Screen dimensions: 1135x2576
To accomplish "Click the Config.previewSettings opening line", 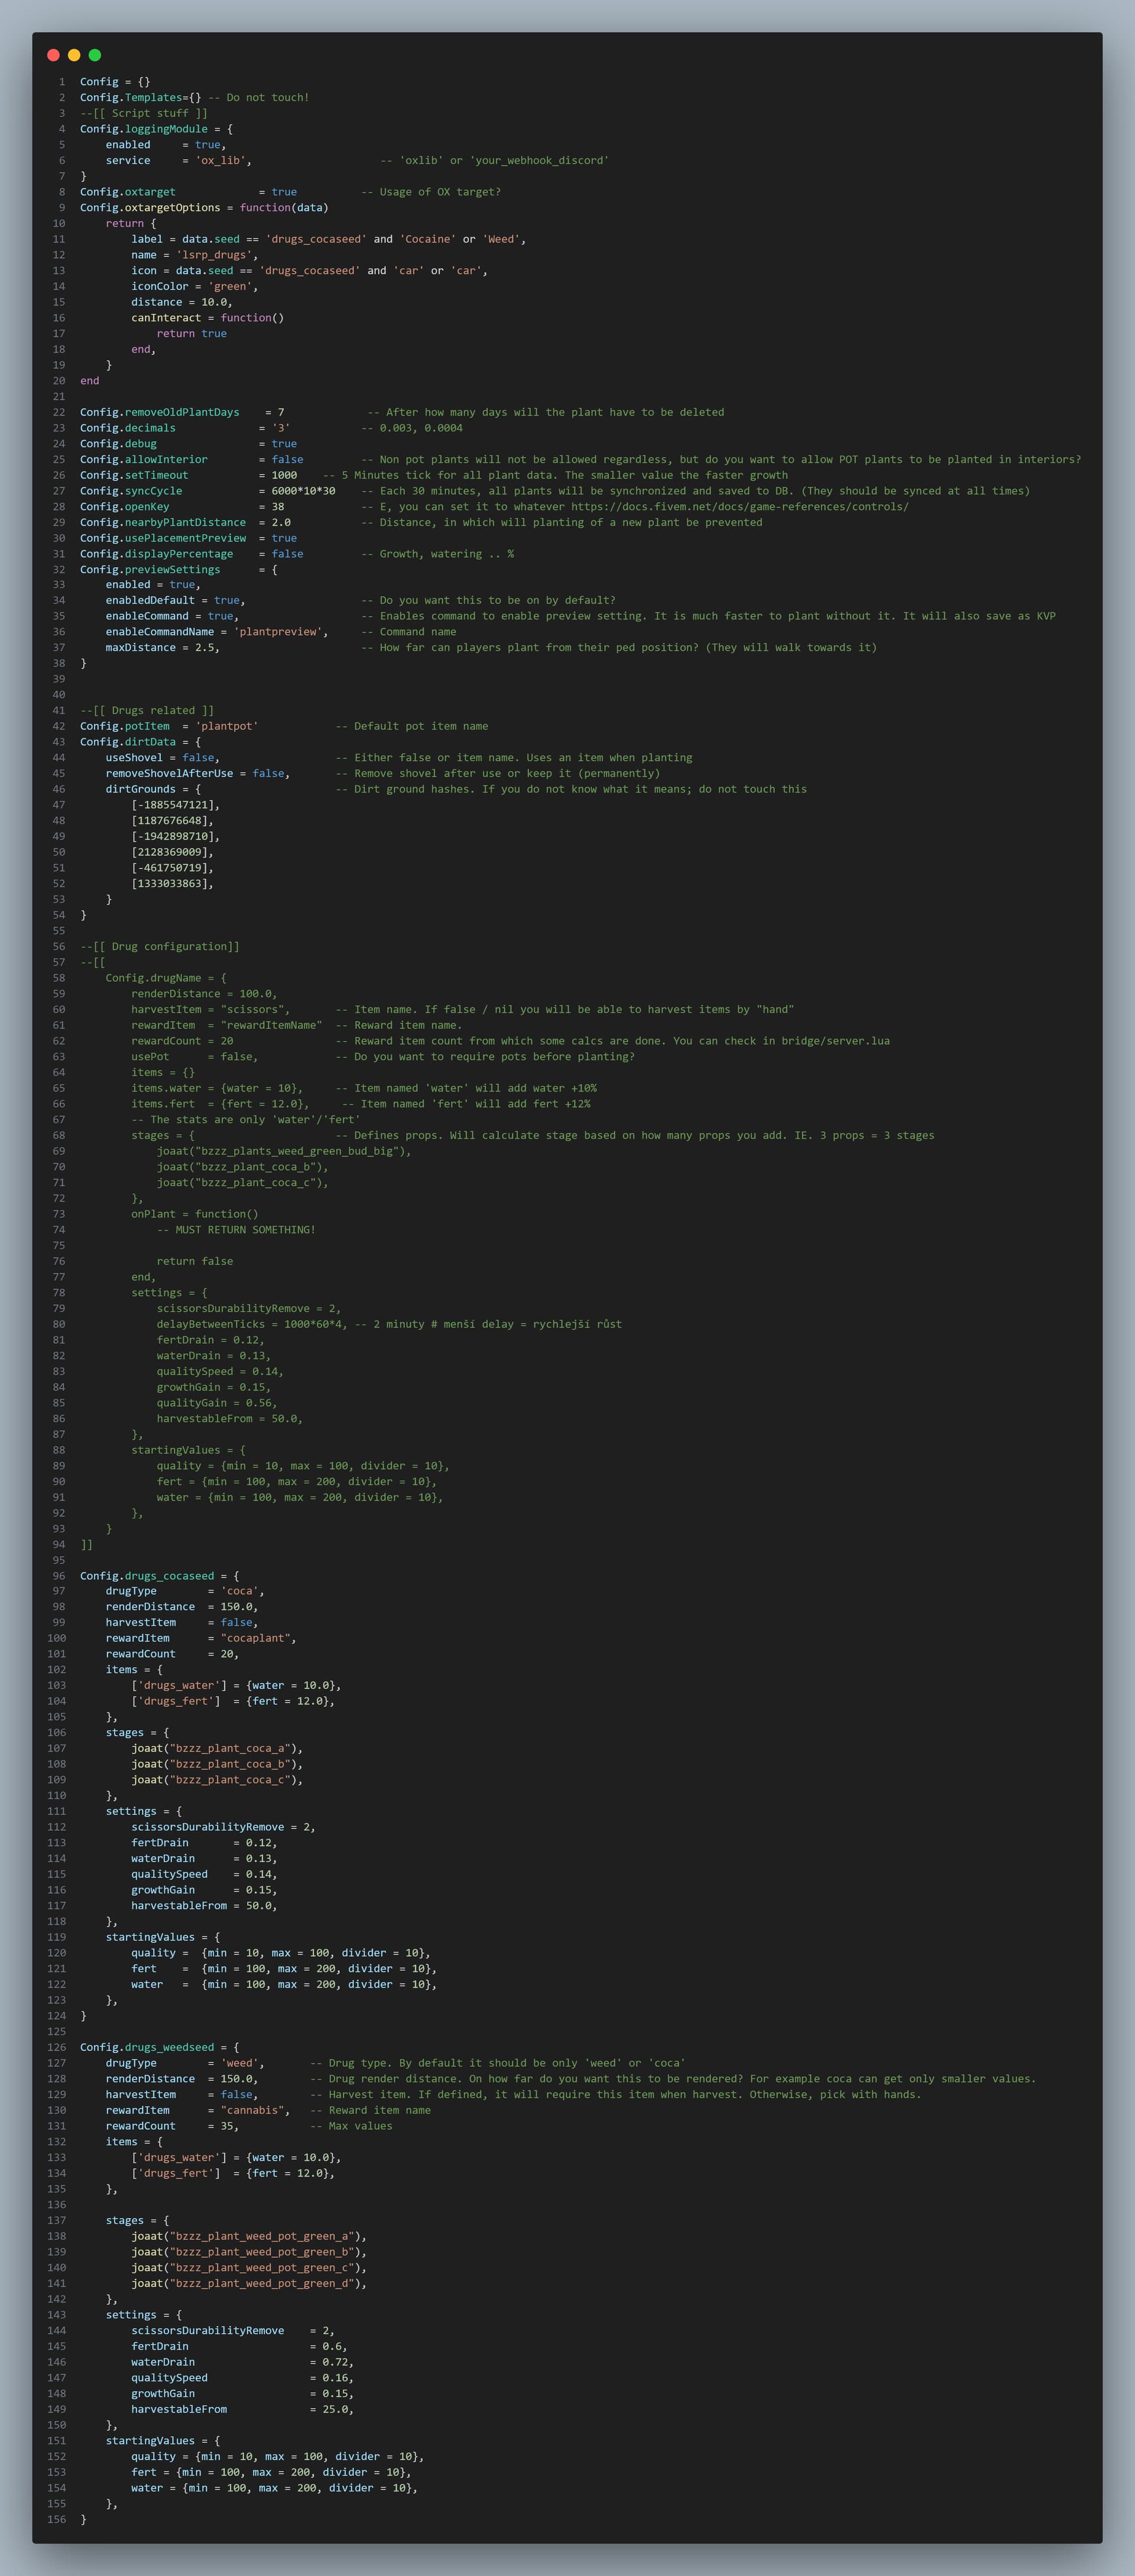I will 150,569.
